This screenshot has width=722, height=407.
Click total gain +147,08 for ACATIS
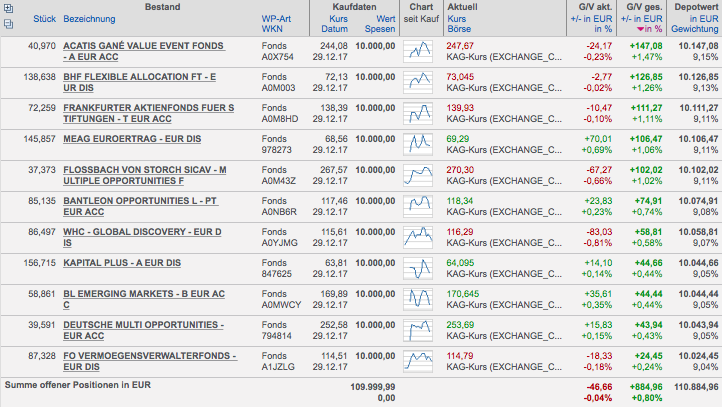(646, 46)
